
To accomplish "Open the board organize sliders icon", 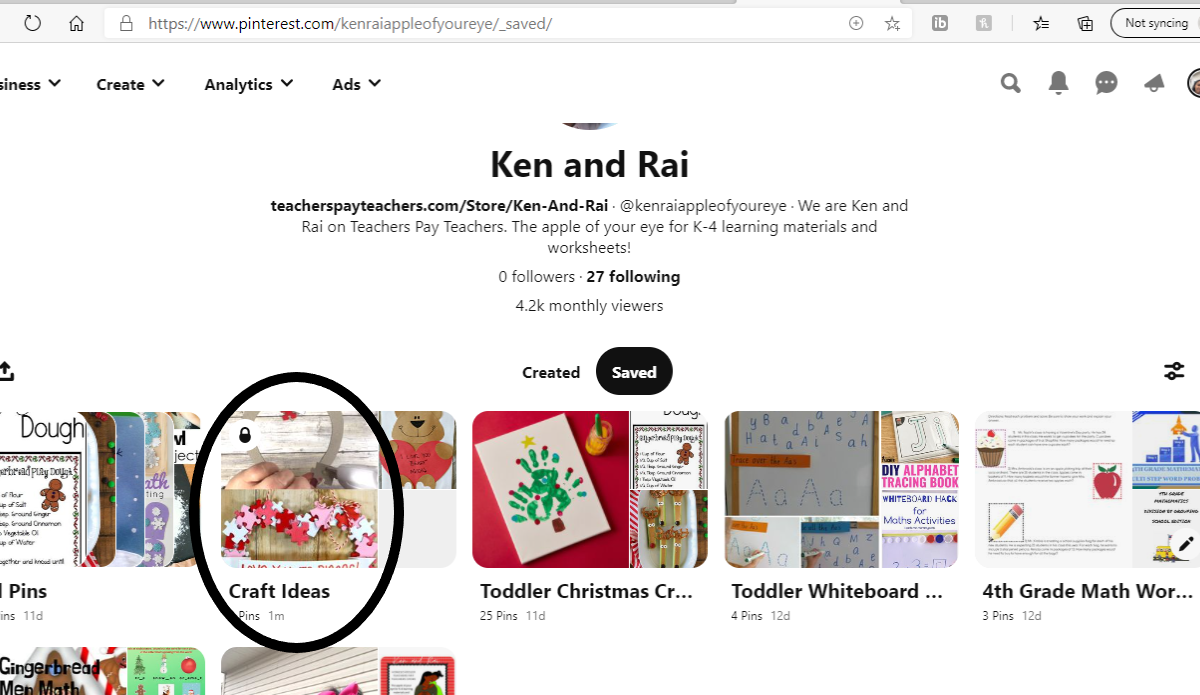I will click(1174, 372).
